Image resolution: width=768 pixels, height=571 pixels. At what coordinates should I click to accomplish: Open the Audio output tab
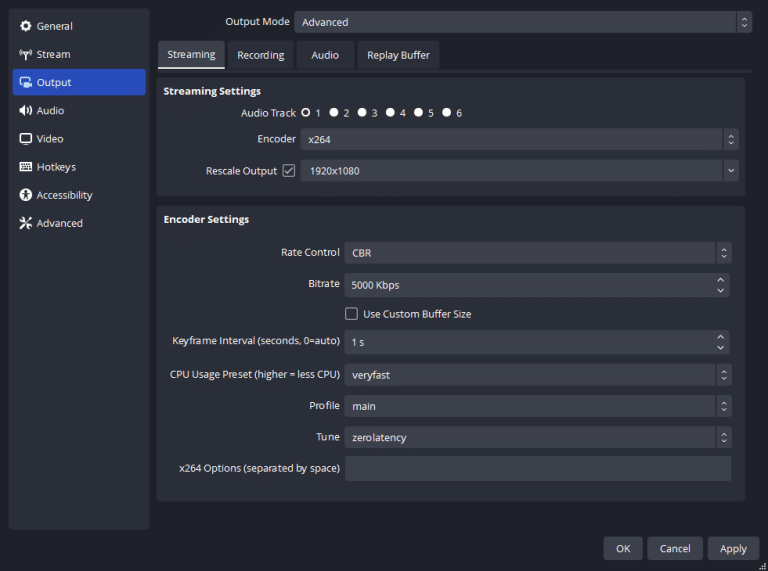click(x=325, y=55)
